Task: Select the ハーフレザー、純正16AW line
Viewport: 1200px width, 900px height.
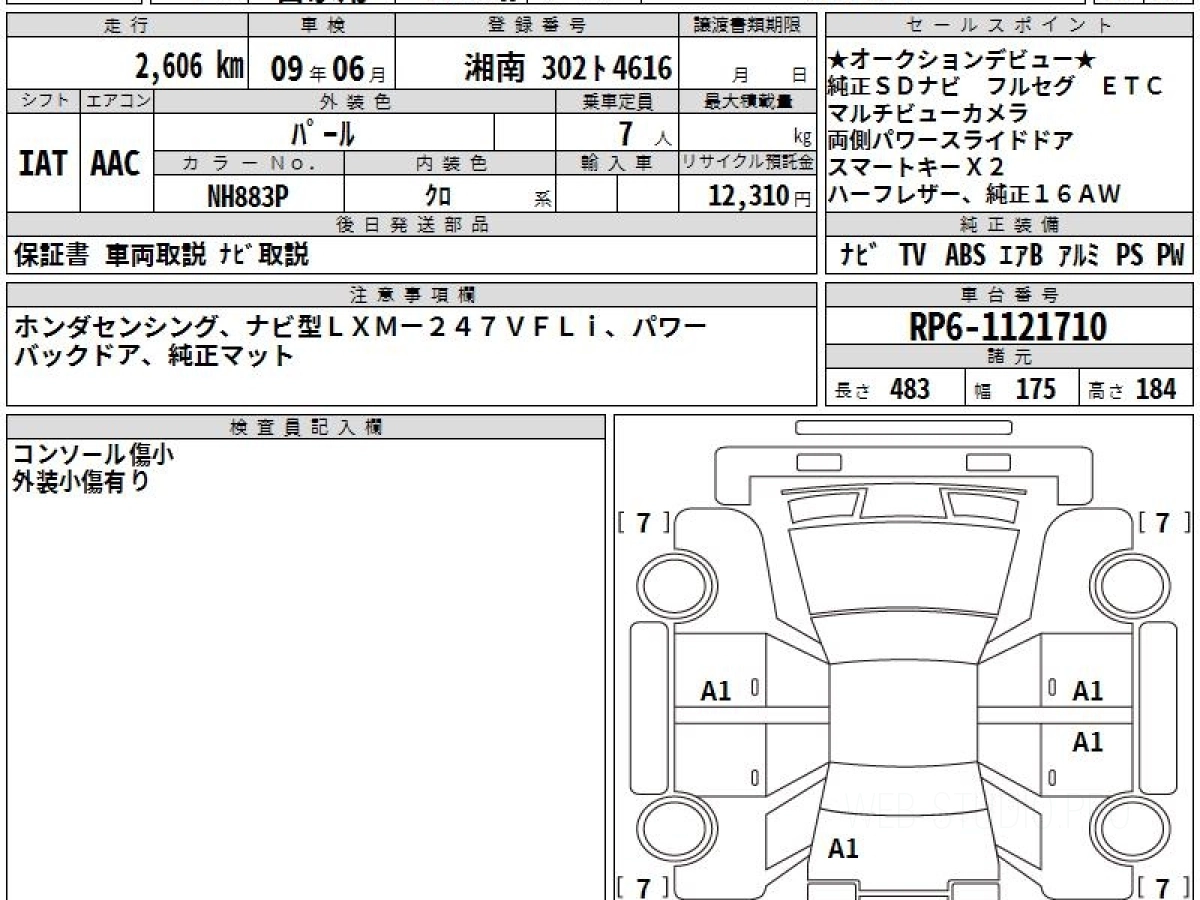Action: pyautogui.click(x=975, y=194)
